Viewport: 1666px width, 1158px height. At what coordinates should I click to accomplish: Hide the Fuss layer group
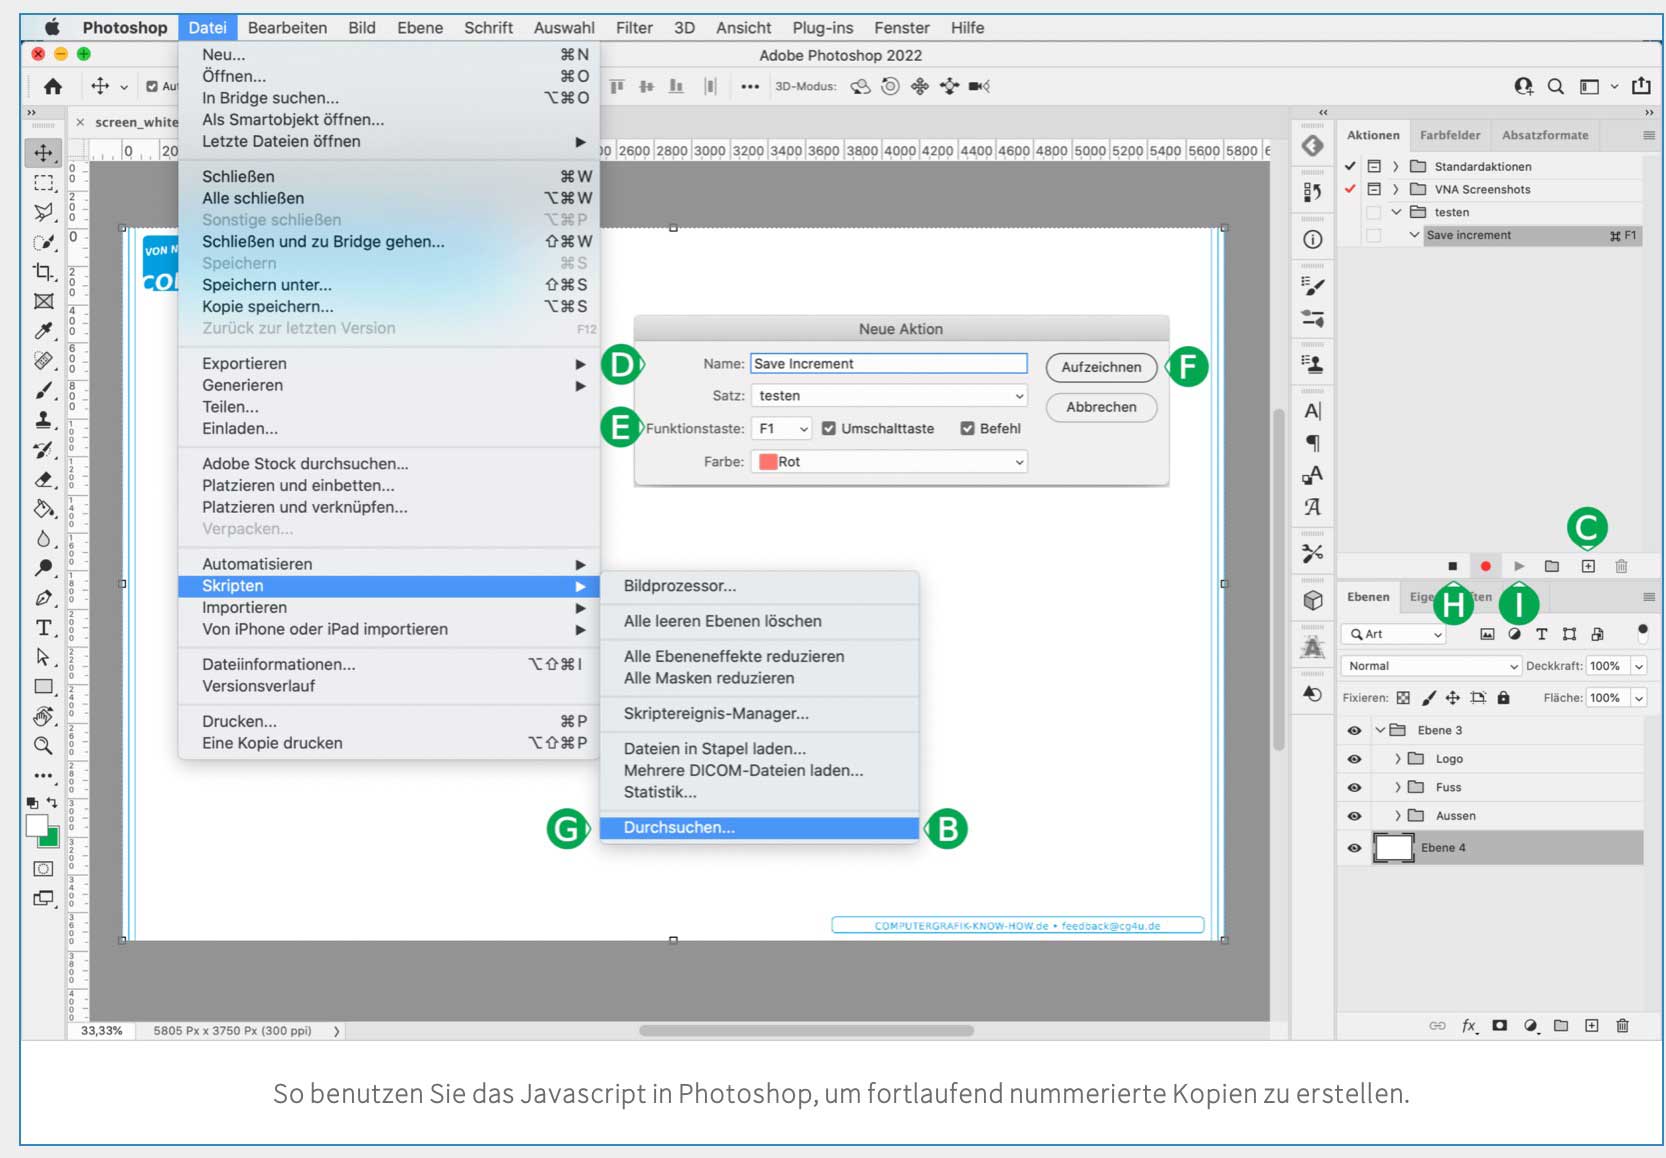pyautogui.click(x=1354, y=787)
